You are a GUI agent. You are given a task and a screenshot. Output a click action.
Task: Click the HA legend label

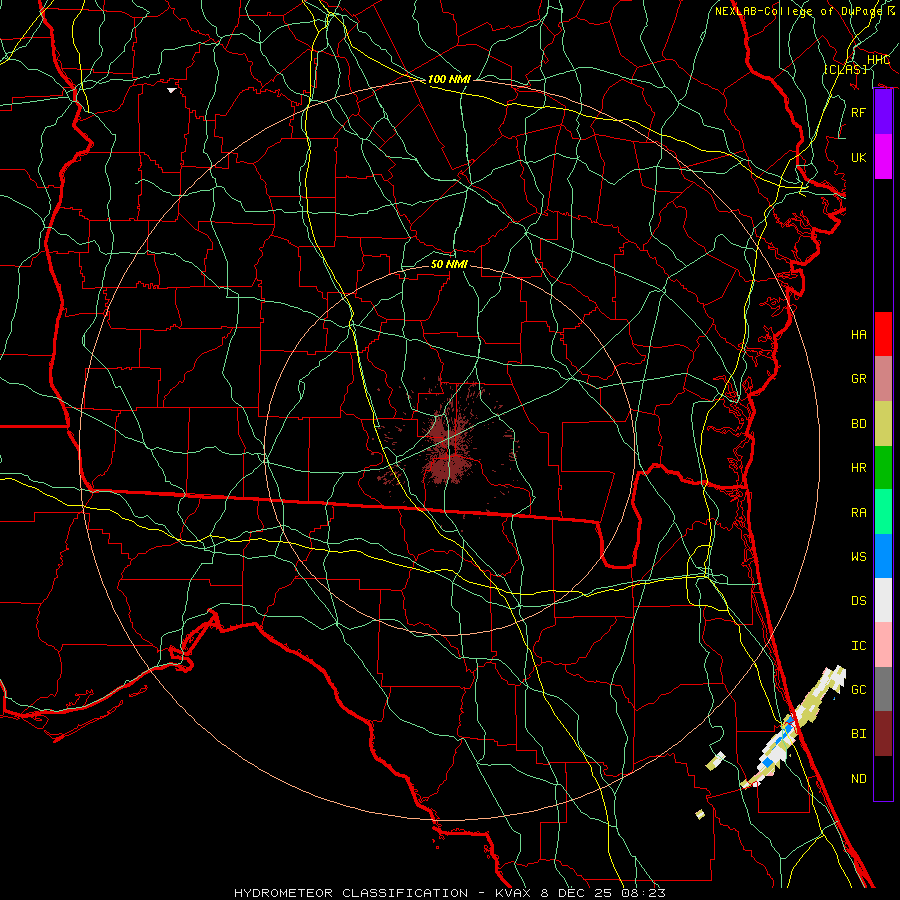click(859, 334)
